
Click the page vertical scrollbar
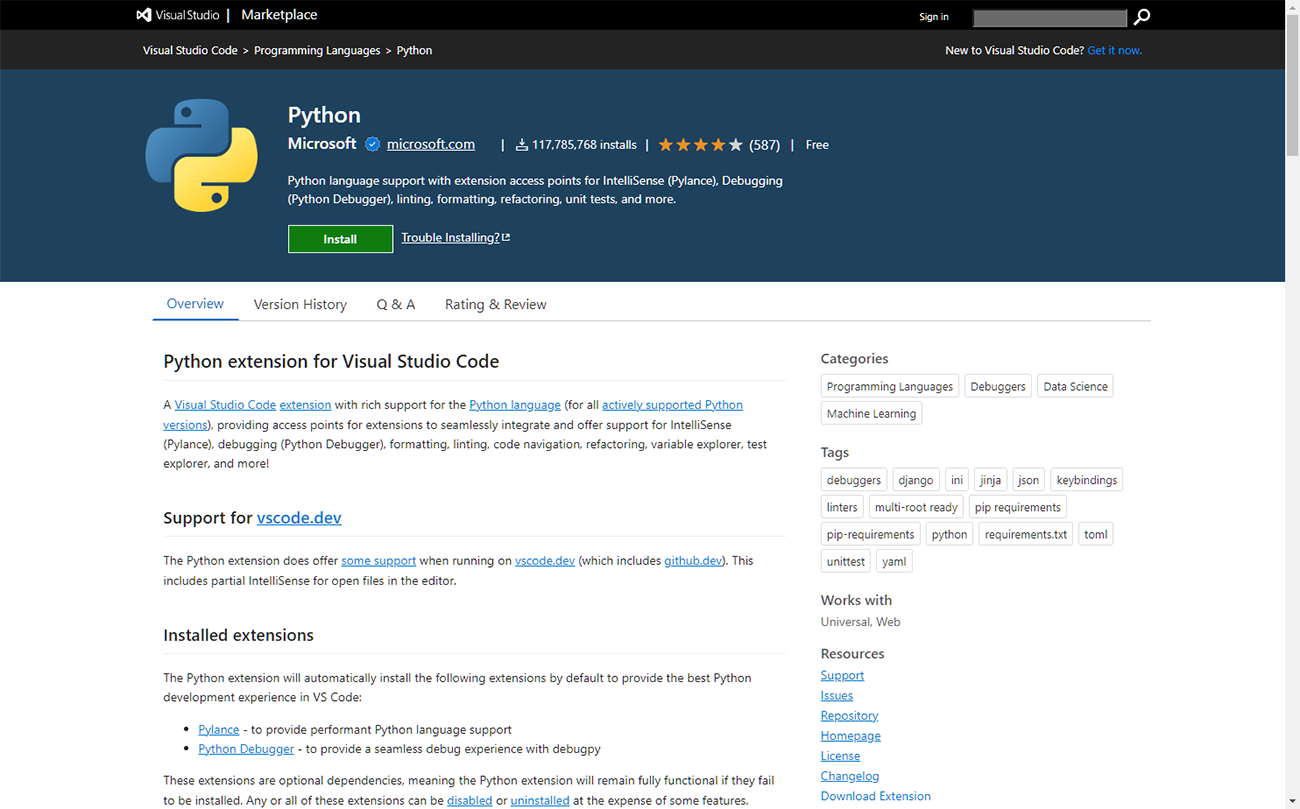(x=1292, y=400)
